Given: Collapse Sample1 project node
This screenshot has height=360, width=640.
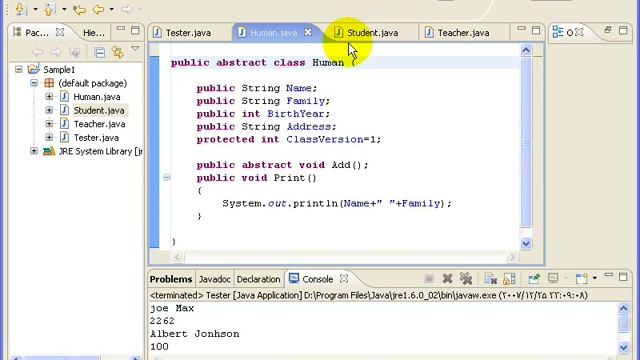Looking at the screenshot, I should (19, 69).
